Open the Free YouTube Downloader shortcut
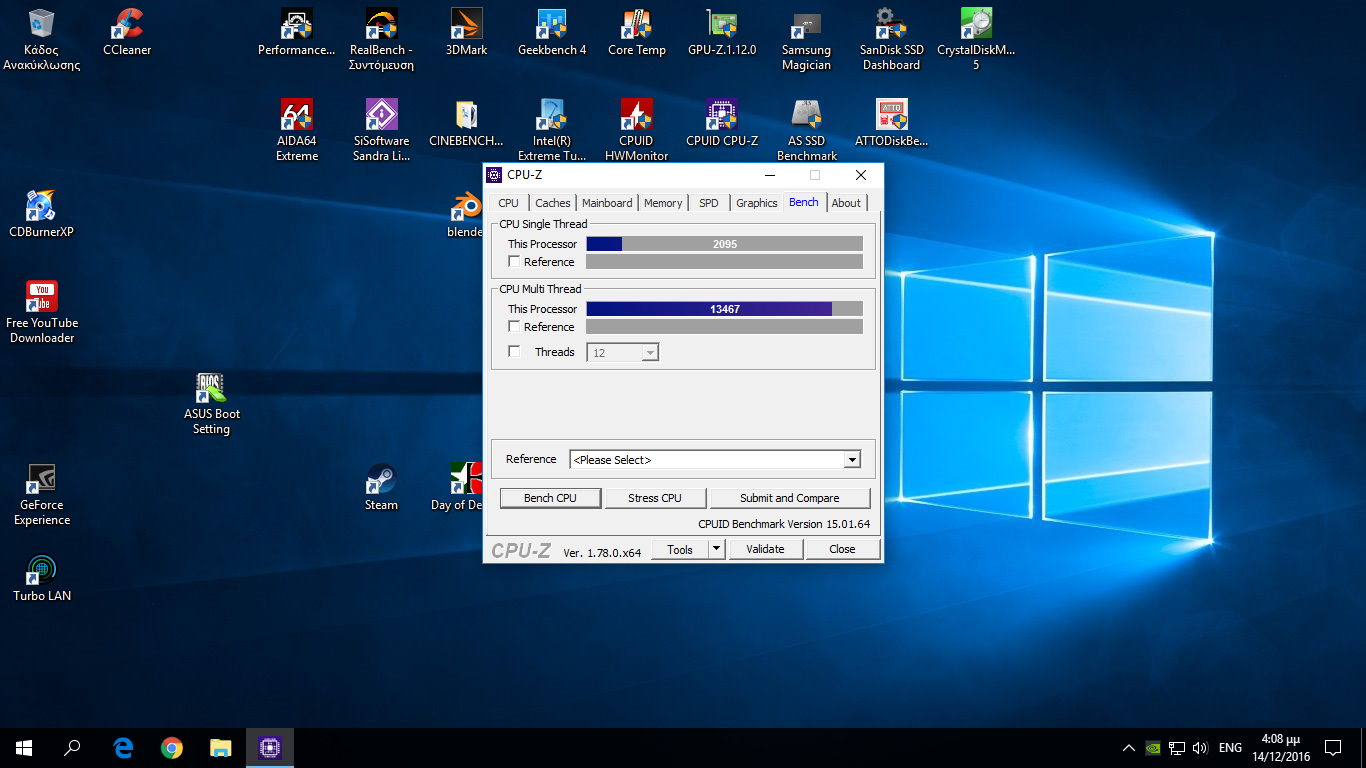Image resolution: width=1366 pixels, height=768 pixels. [42, 313]
